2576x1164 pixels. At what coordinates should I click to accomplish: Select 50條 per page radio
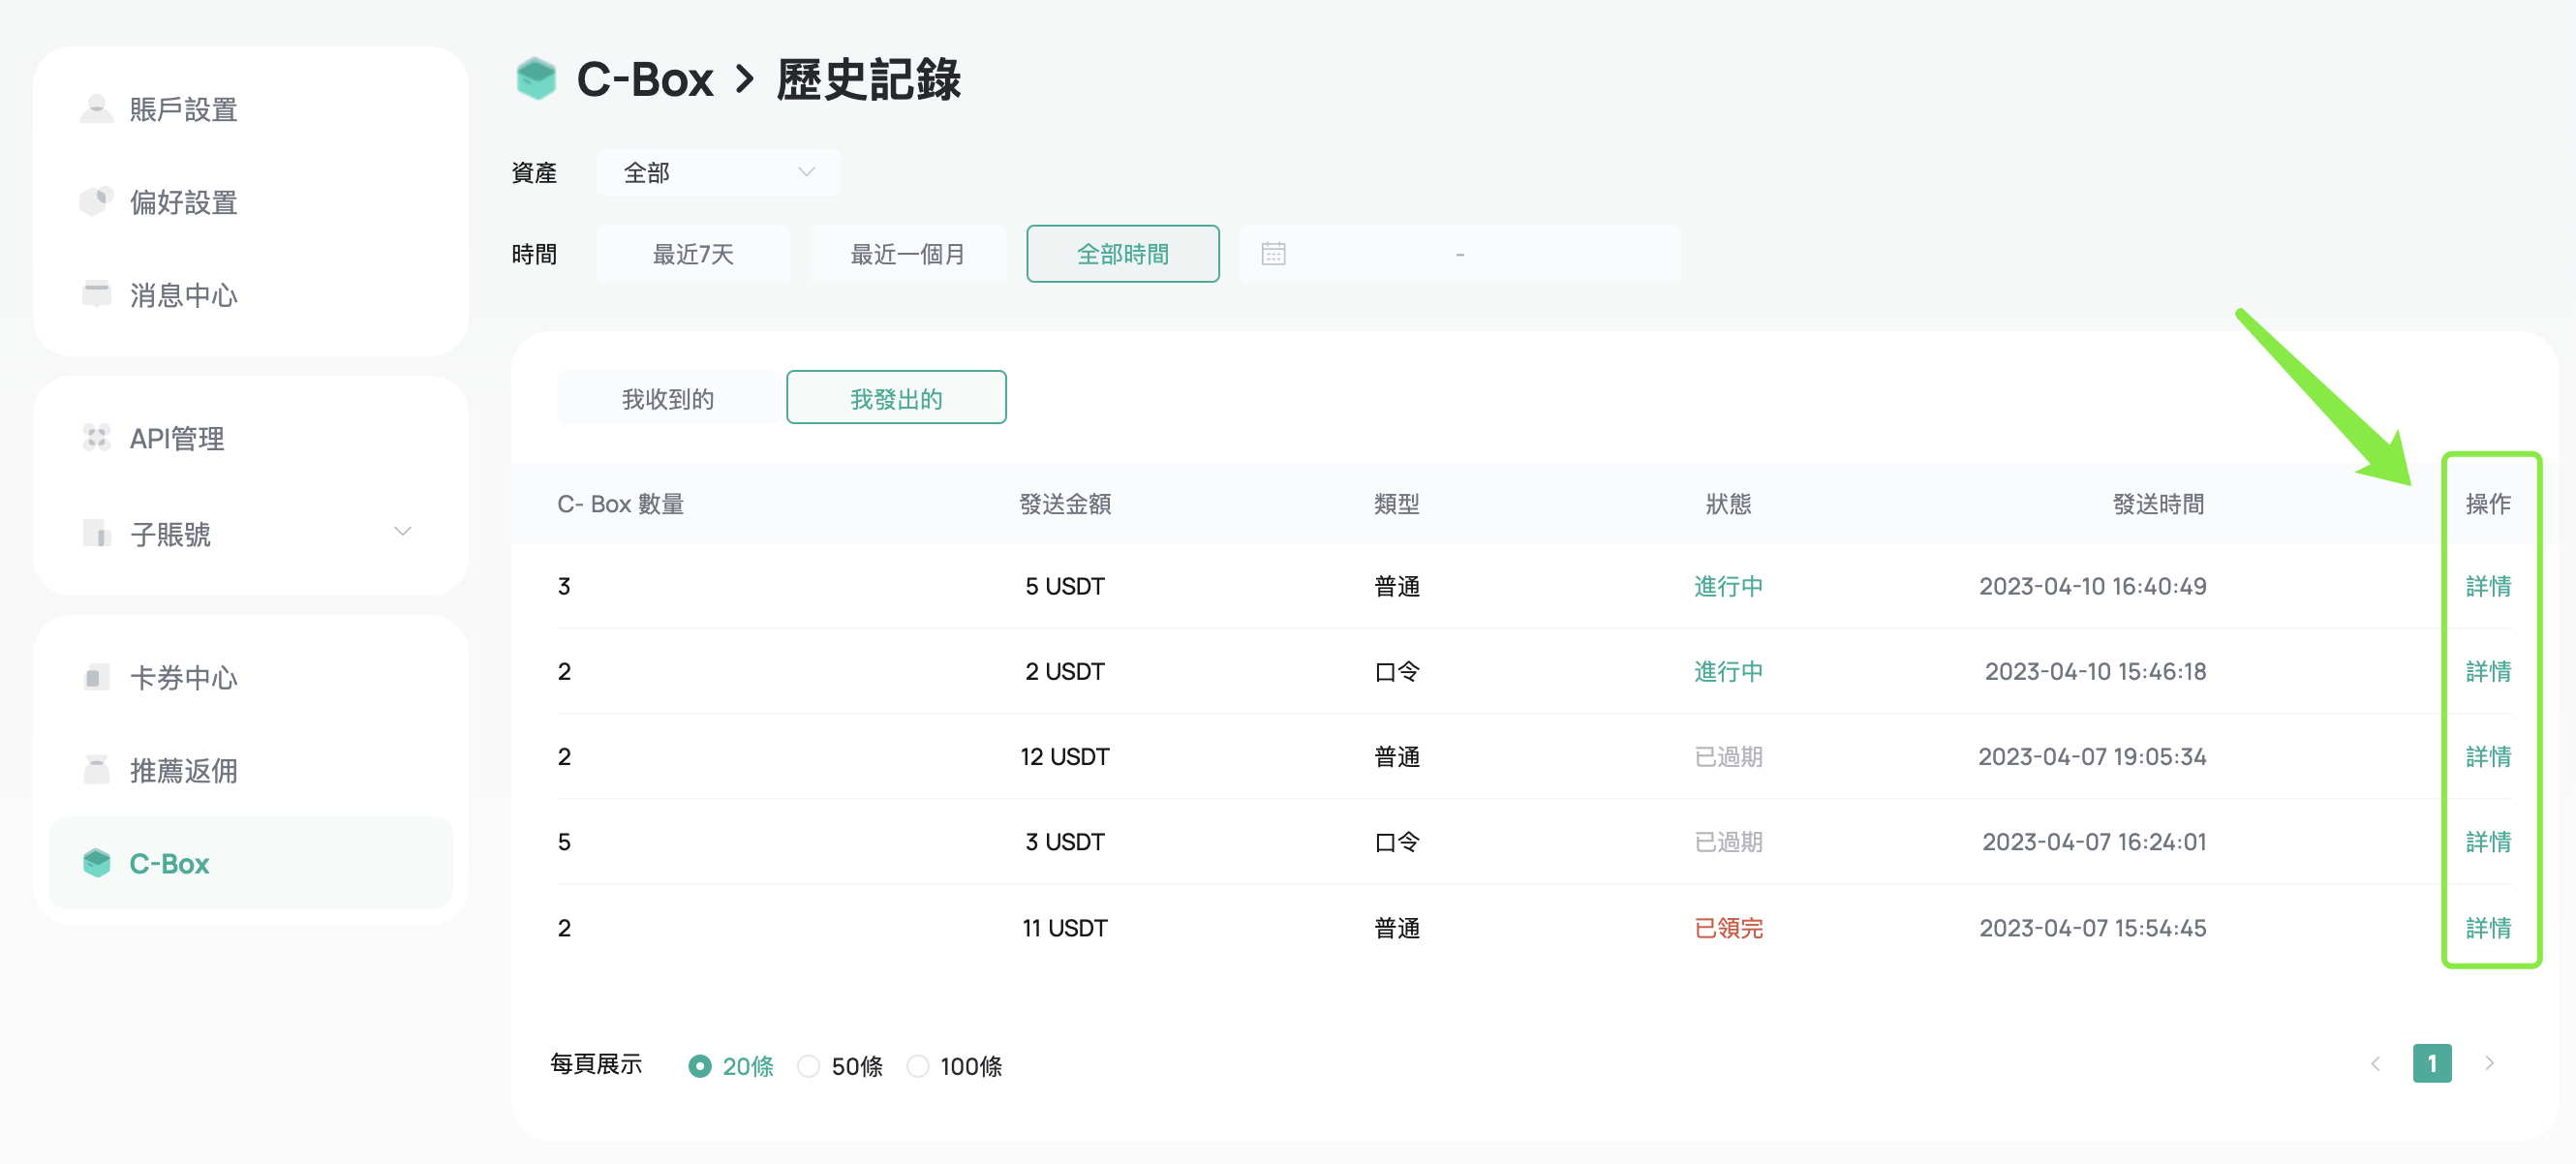(809, 1066)
